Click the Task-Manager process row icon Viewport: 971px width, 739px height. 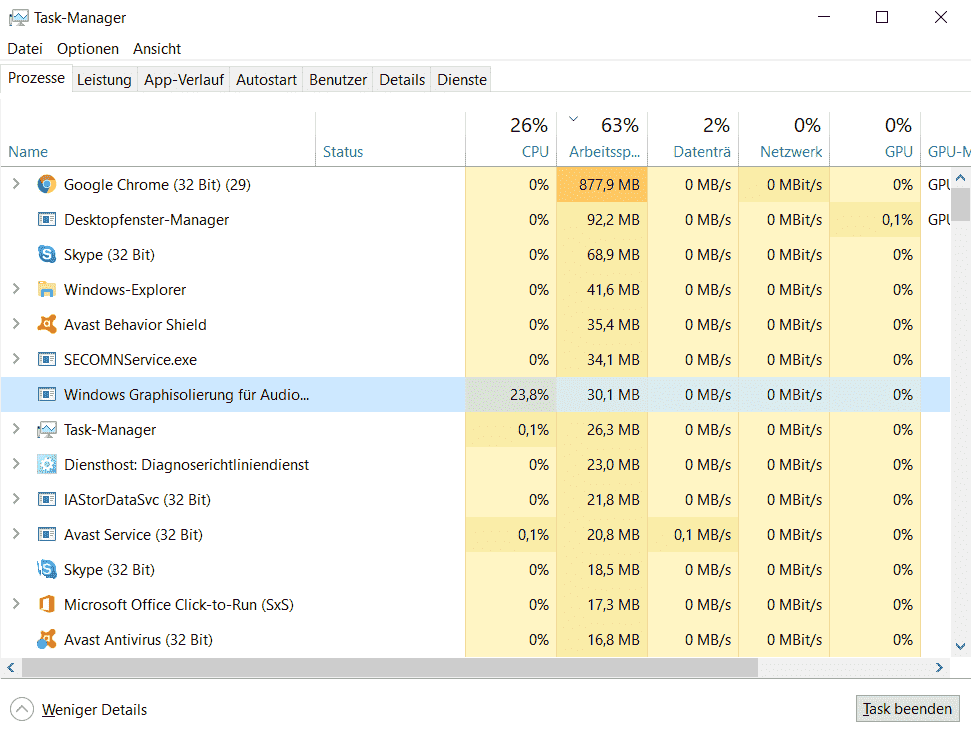(46, 429)
